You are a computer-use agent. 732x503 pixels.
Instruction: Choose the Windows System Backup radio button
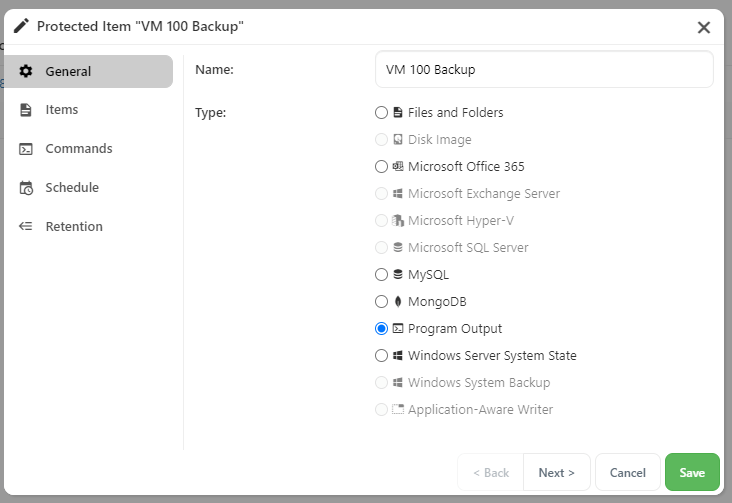[x=381, y=383]
